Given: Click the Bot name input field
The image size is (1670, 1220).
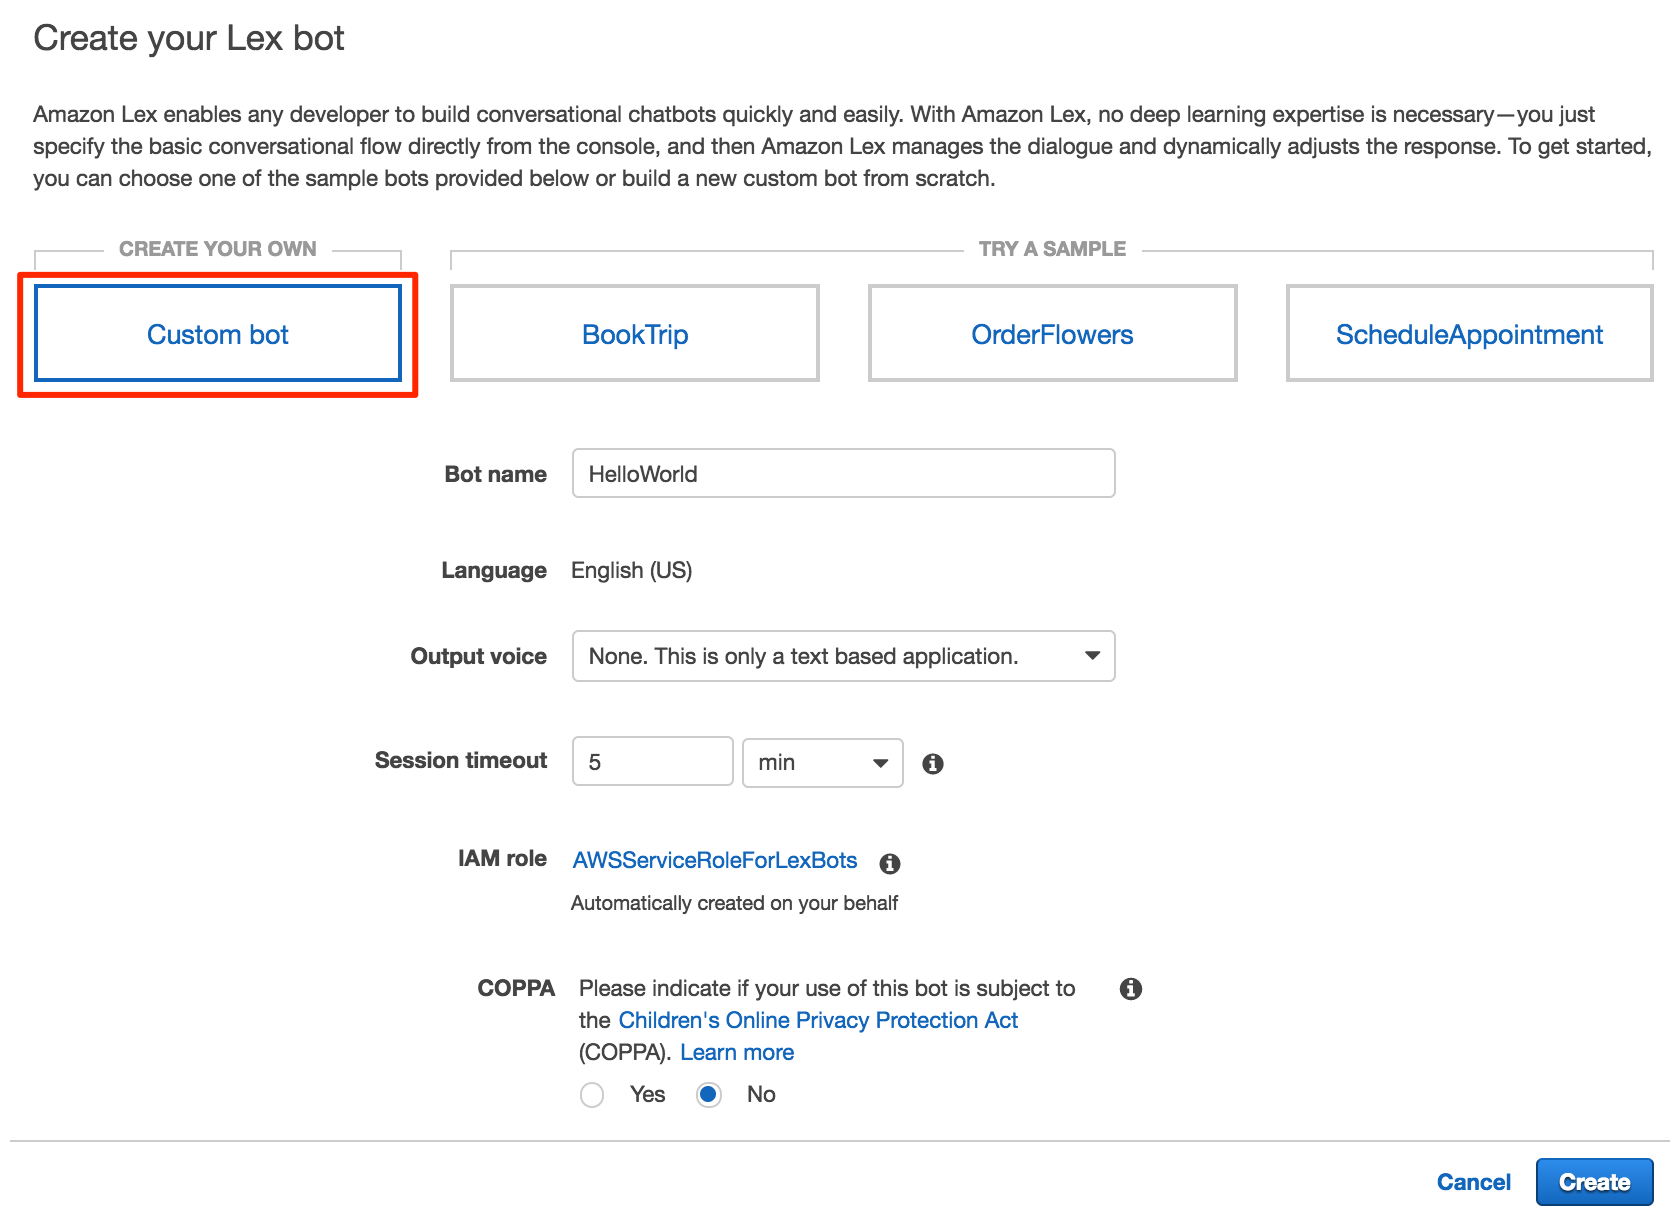Looking at the screenshot, I should point(843,473).
